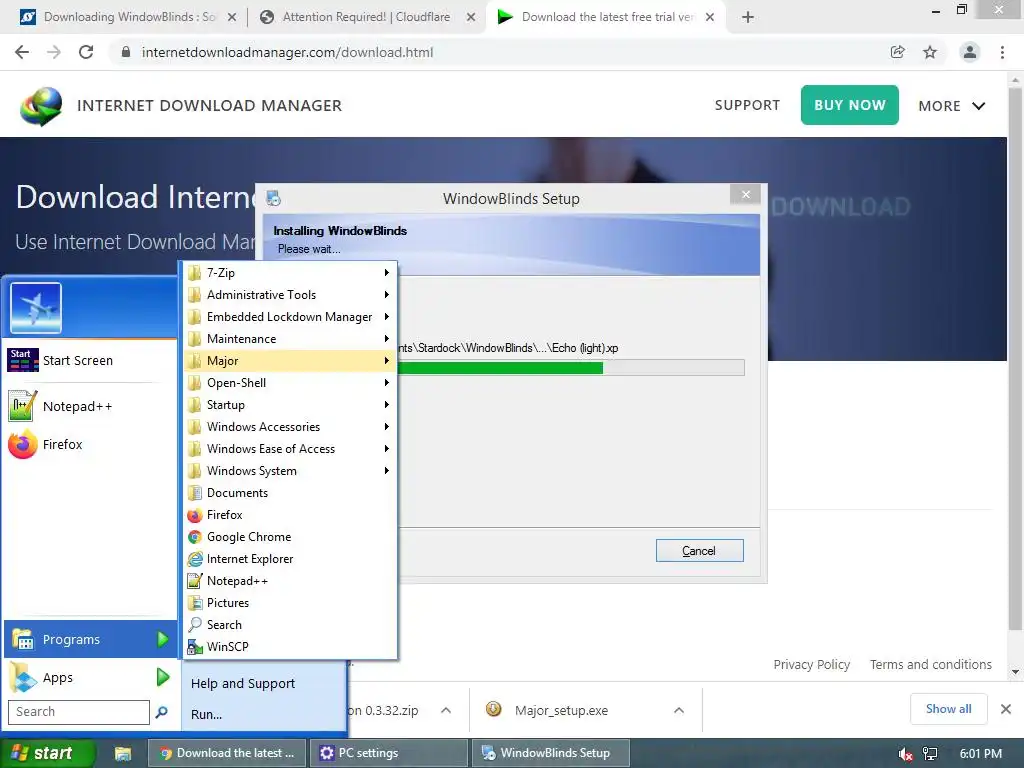This screenshot has width=1024, height=768.
Task: Click the share page icon in address bar
Action: click(x=898, y=52)
